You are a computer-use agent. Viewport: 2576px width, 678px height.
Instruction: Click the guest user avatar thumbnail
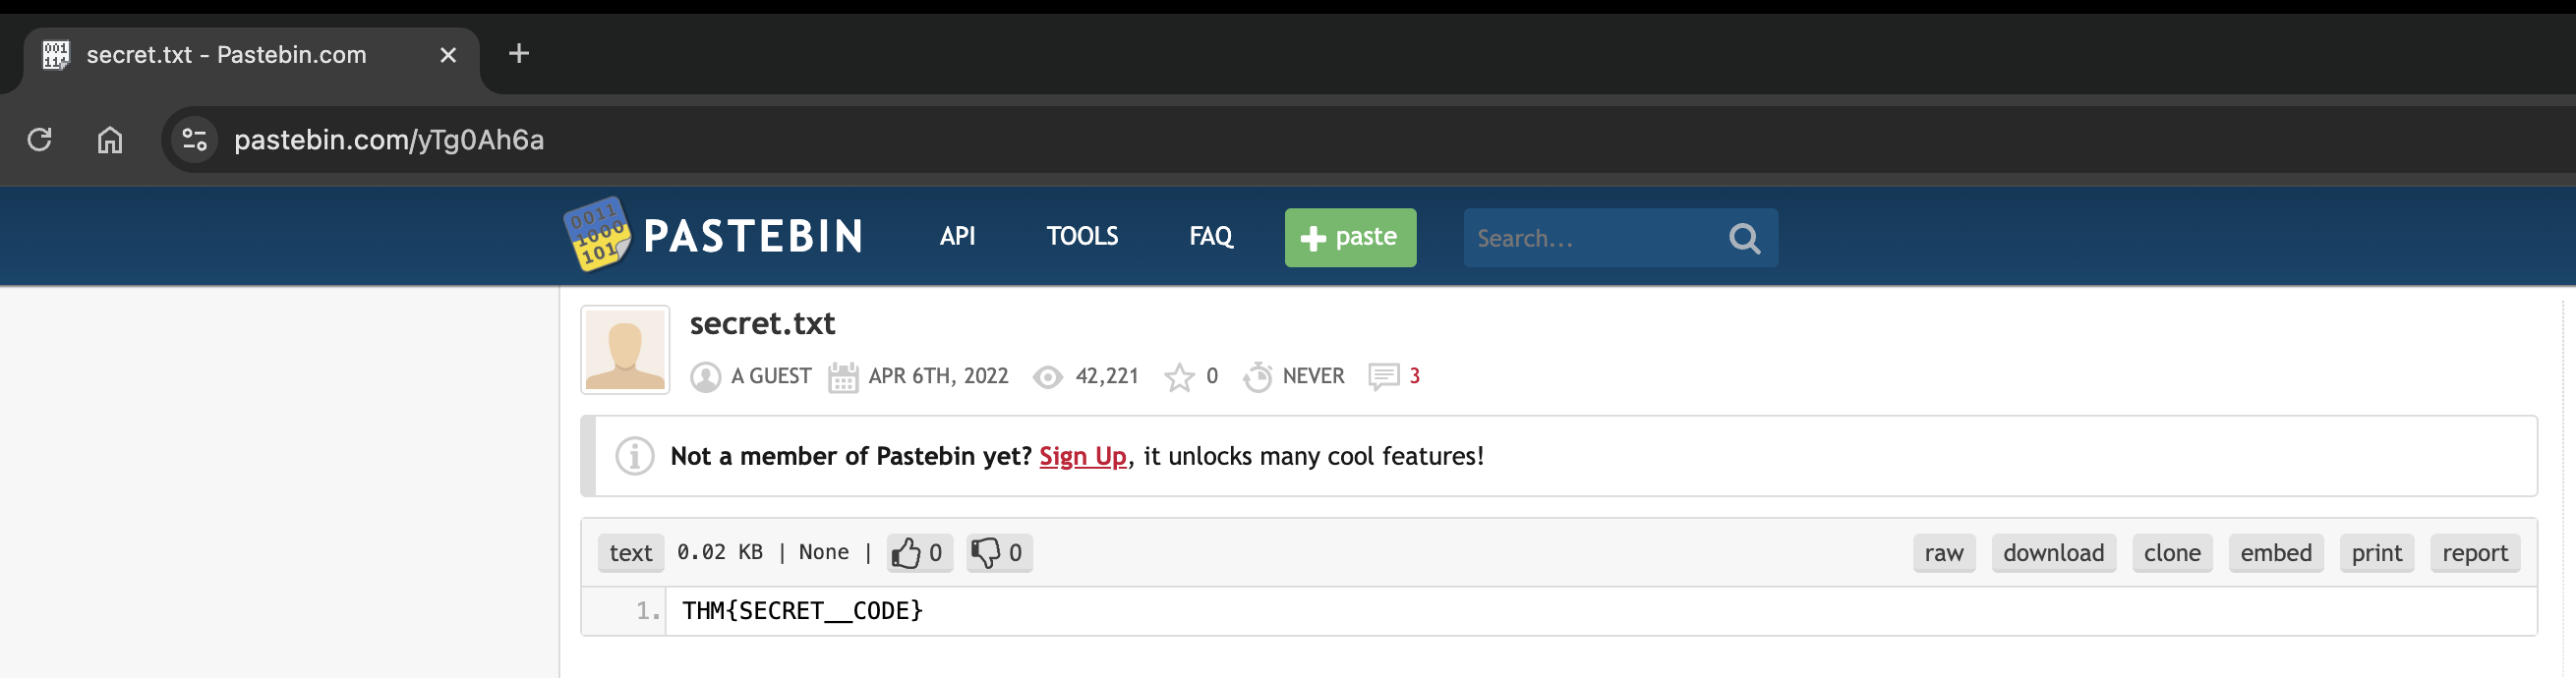(625, 350)
